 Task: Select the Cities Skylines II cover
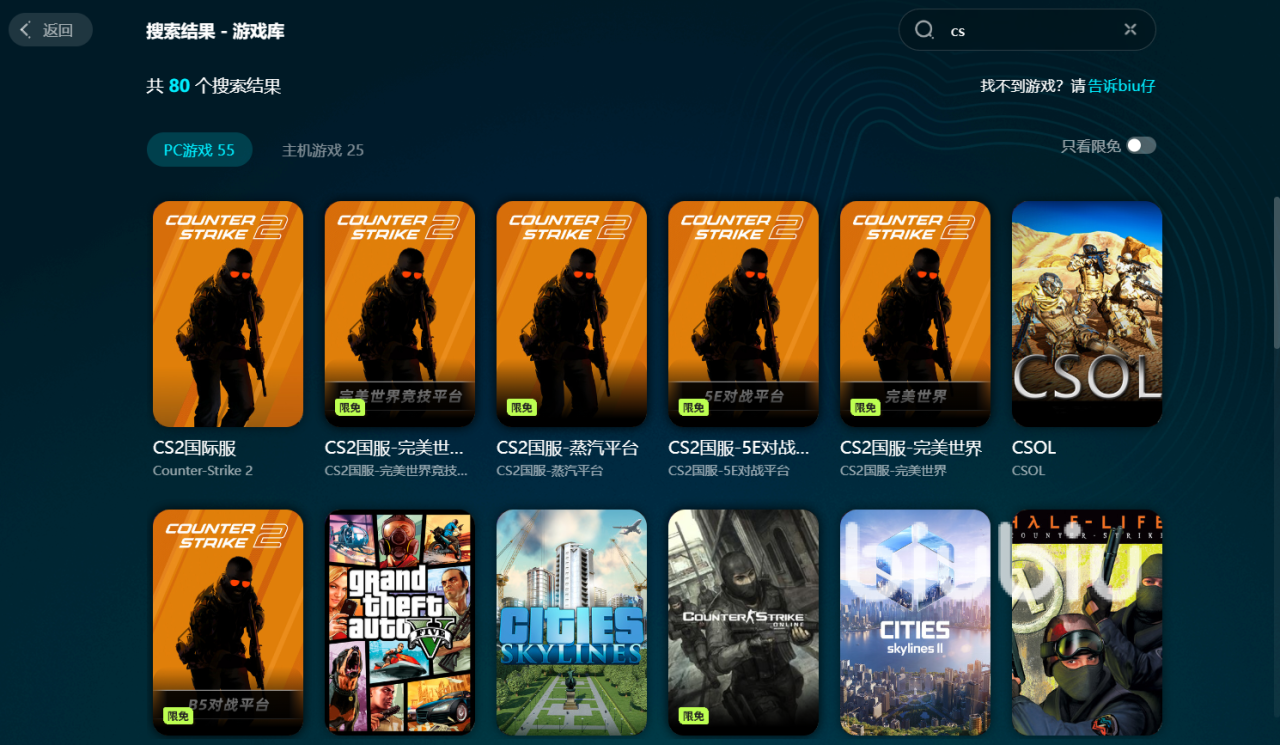[915, 622]
